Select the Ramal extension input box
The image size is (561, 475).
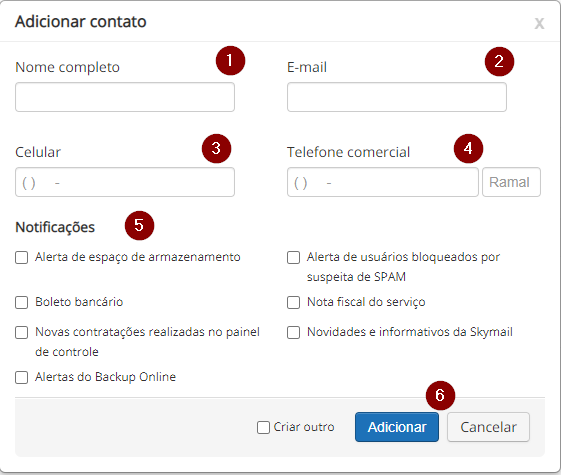[x=511, y=182]
